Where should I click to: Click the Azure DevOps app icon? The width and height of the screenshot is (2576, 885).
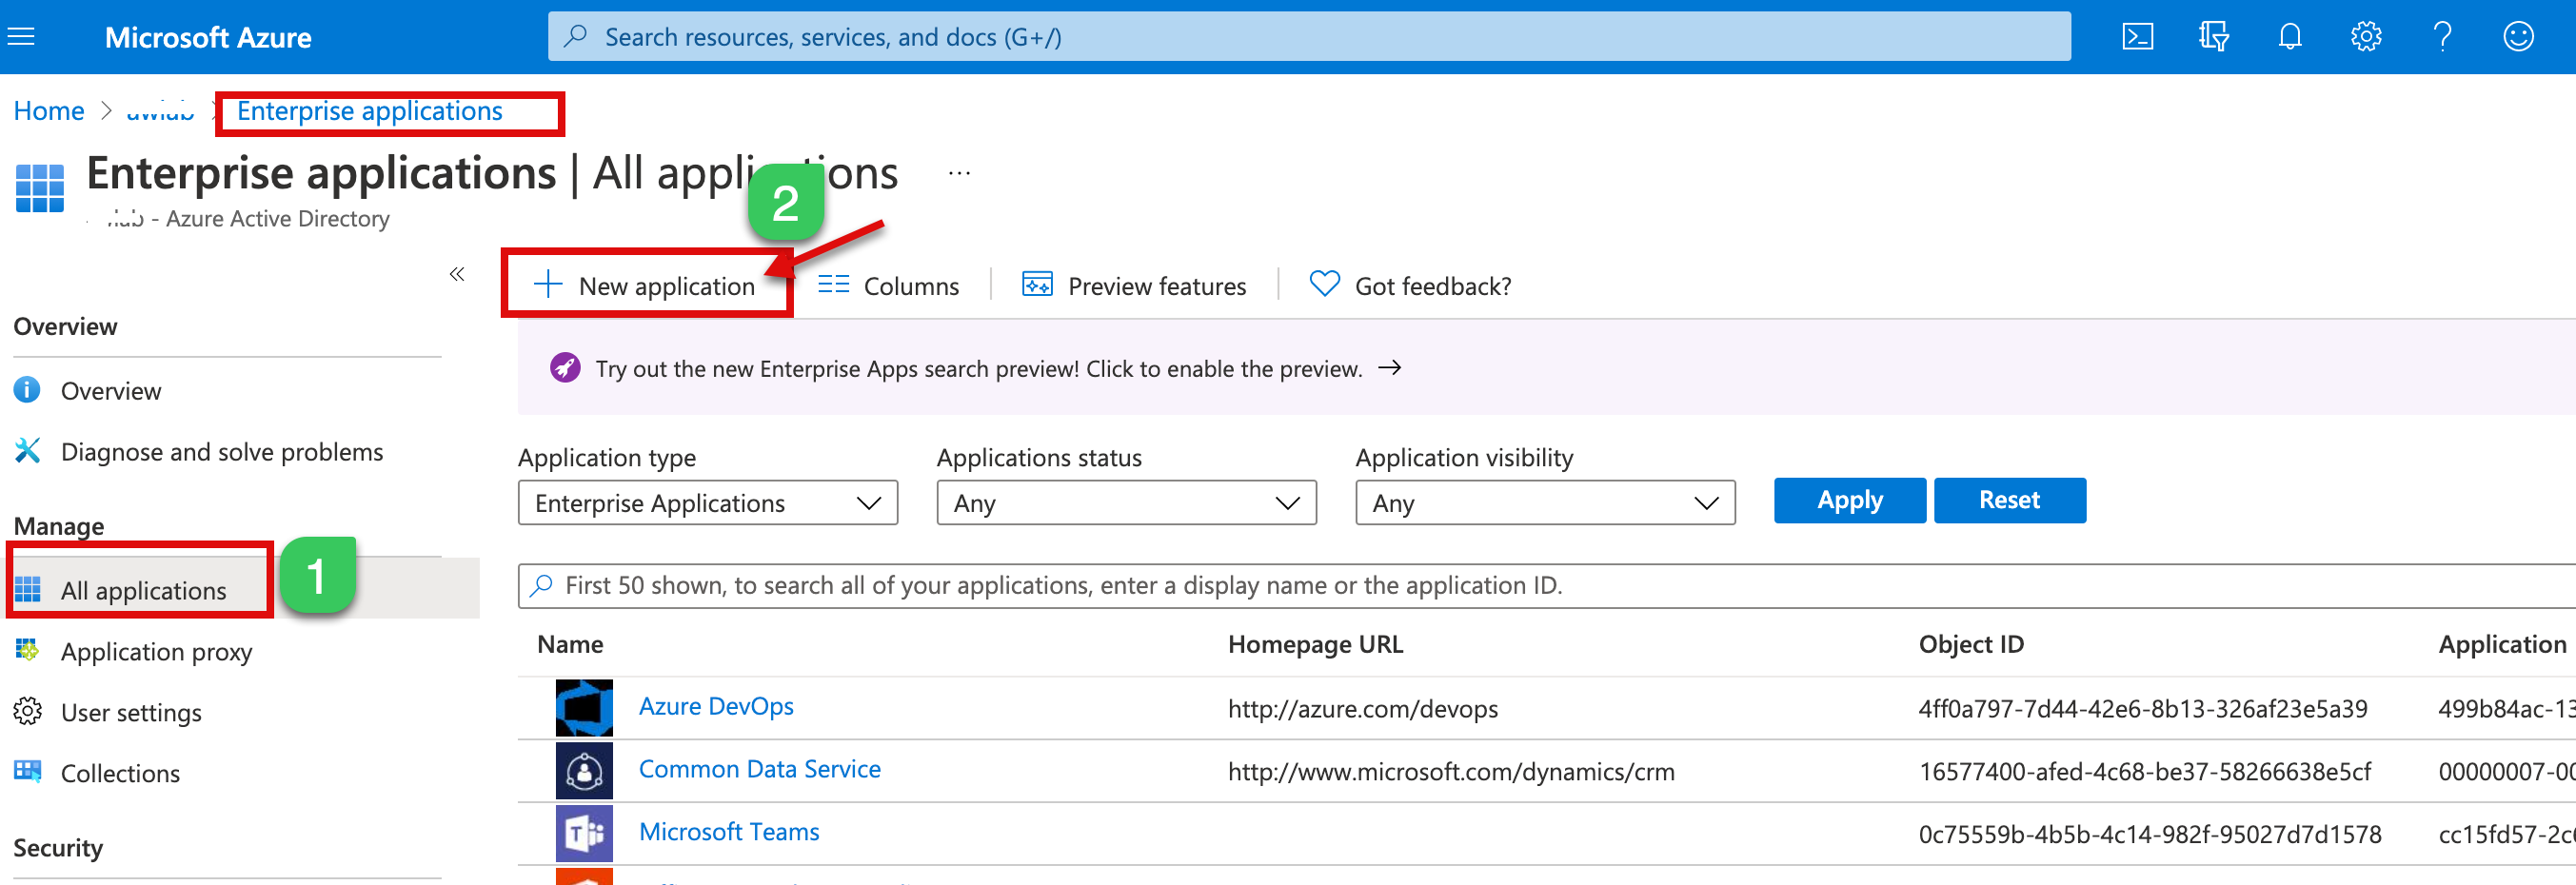(584, 708)
